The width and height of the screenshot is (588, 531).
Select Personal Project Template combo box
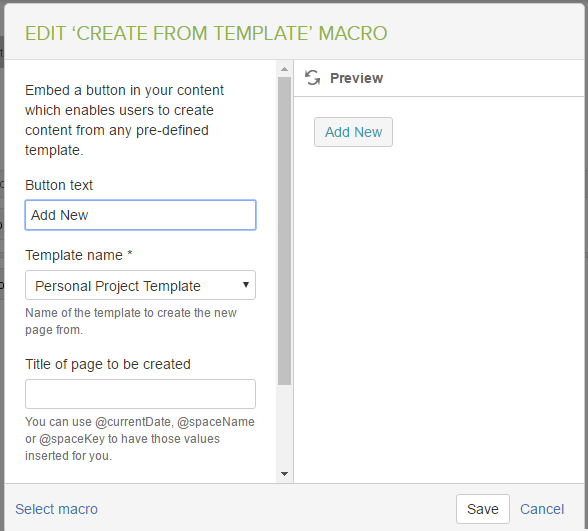140,285
